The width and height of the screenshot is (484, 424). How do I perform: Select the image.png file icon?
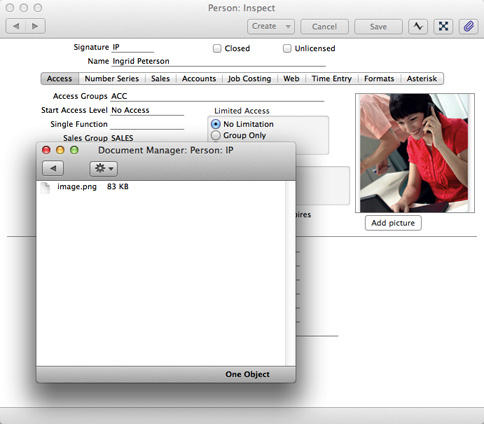[45, 187]
